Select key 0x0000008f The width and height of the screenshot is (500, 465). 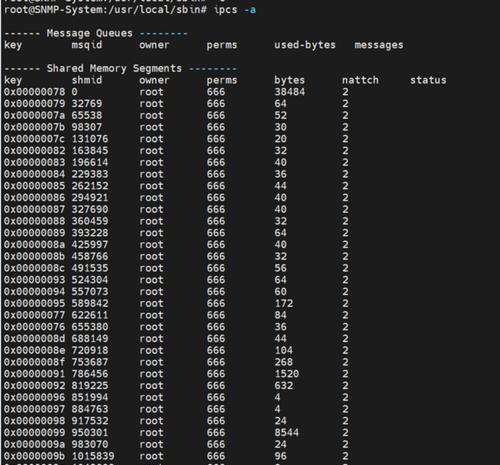click(x=34, y=362)
